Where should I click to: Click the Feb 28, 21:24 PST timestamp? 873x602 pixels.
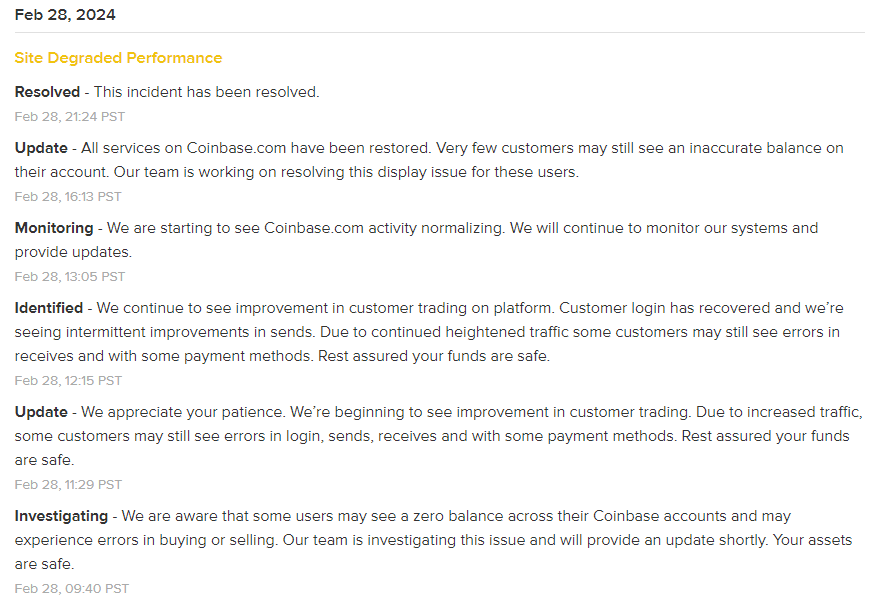coord(70,116)
